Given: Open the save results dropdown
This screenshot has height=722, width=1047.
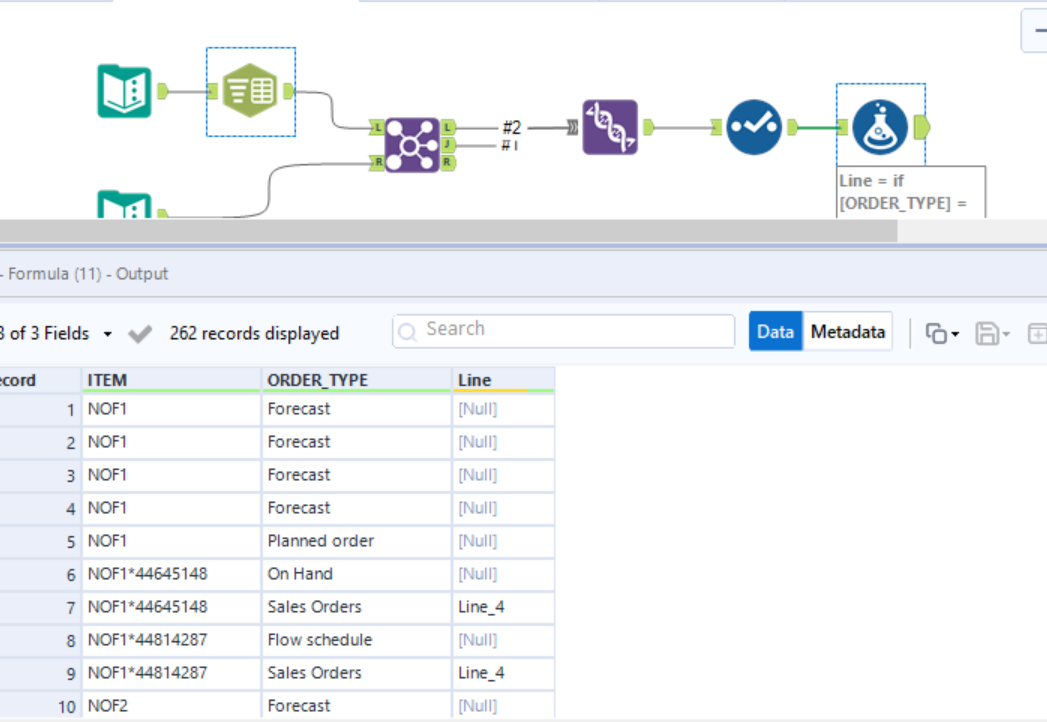Looking at the screenshot, I should point(1006,334).
